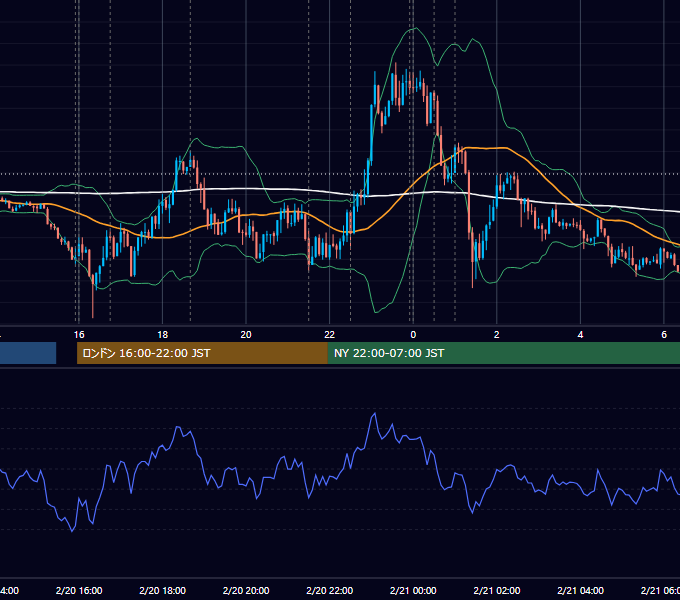Click the hour label 4 on price chart axis
The image size is (680, 600).
[x=580, y=335]
